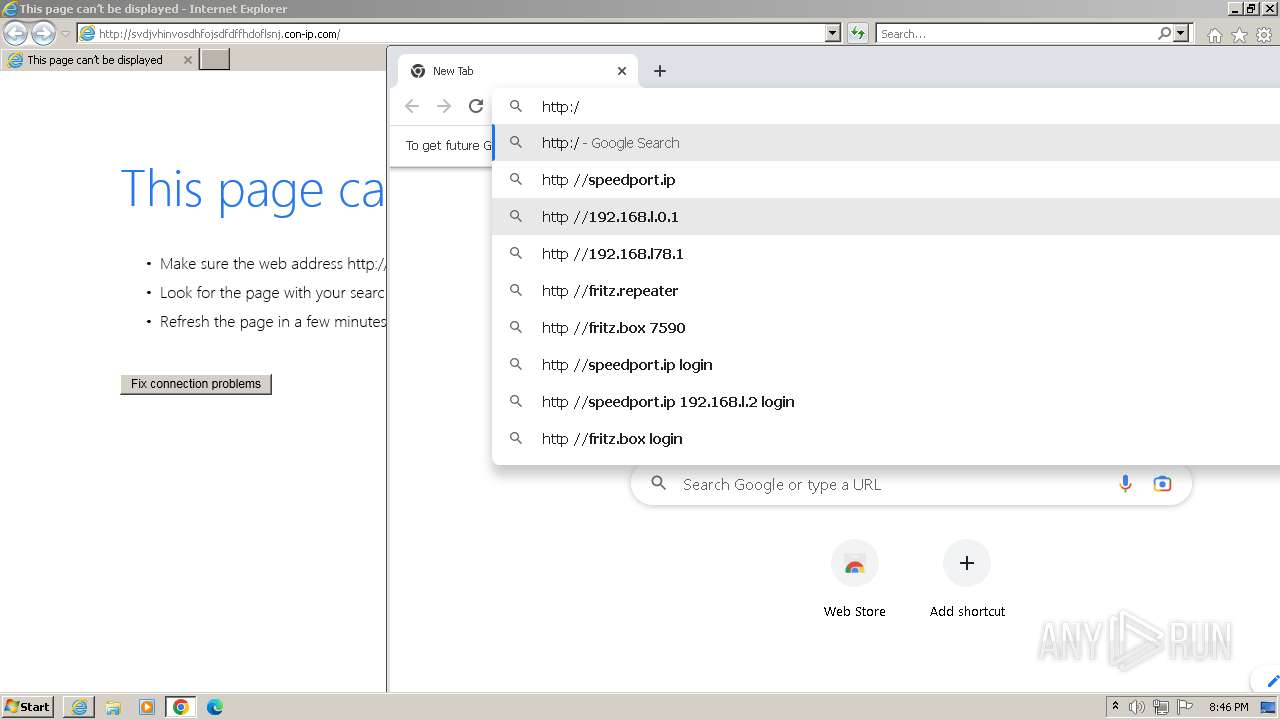
Task: Open Edge taskbar icon
Action: coord(215,707)
